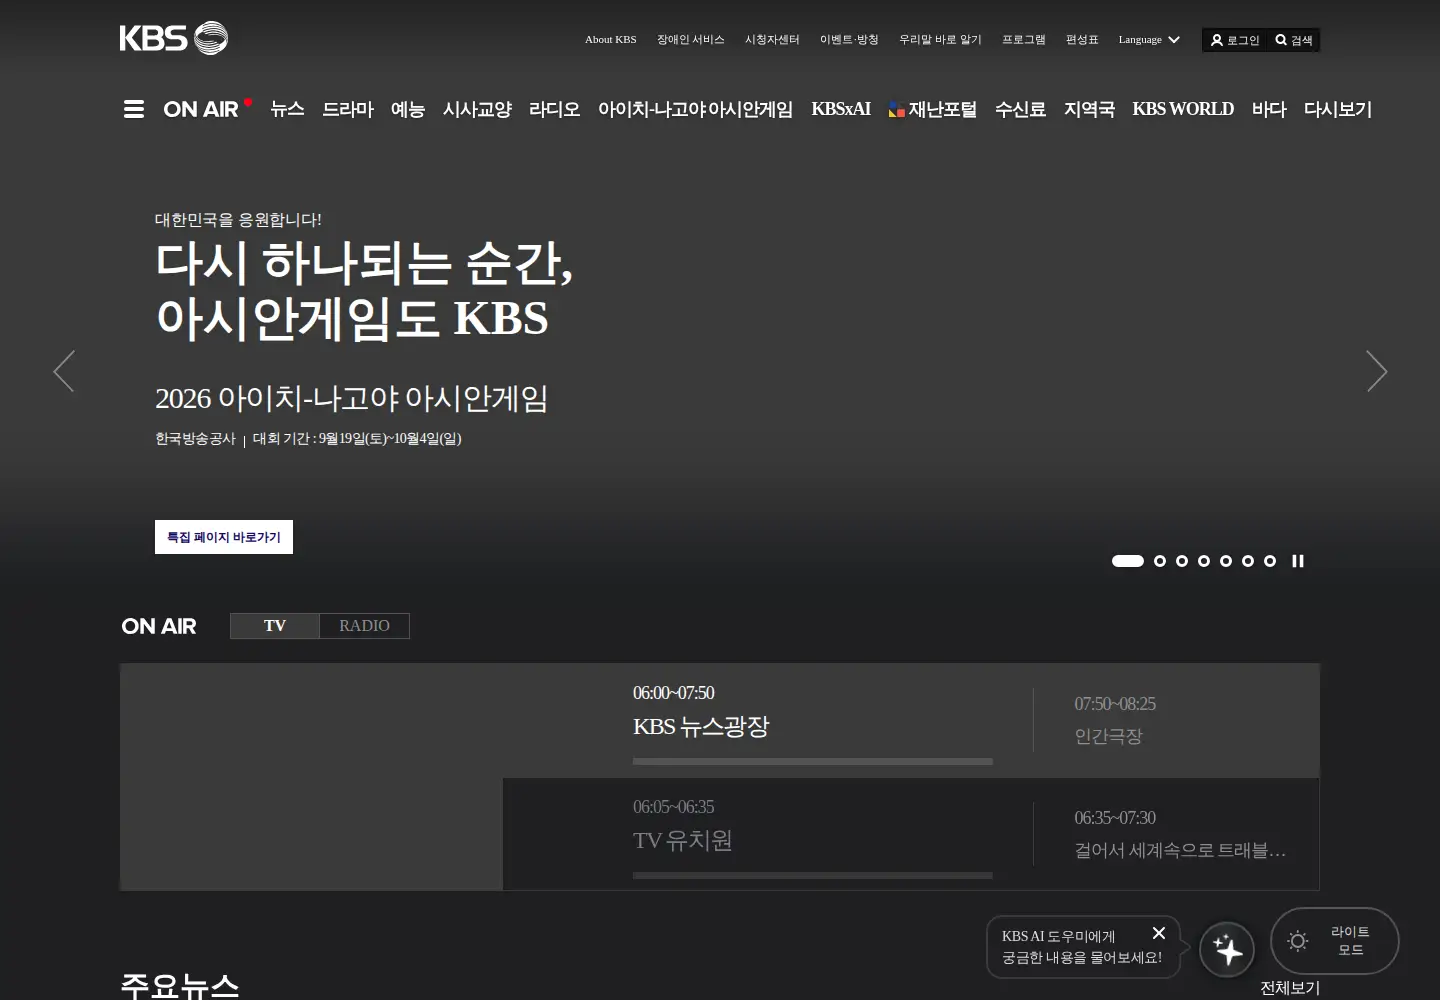The height and width of the screenshot is (1000, 1440).
Task: Click TV 유치원 progress bar
Action: pyautogui.click(x=813, y=875)
